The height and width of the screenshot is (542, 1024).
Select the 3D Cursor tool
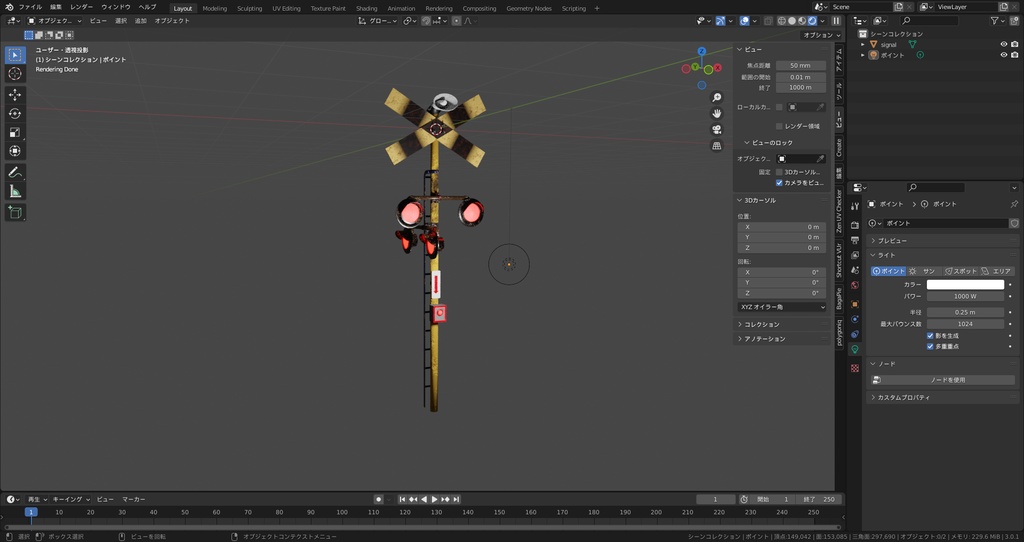pos(15,74)
